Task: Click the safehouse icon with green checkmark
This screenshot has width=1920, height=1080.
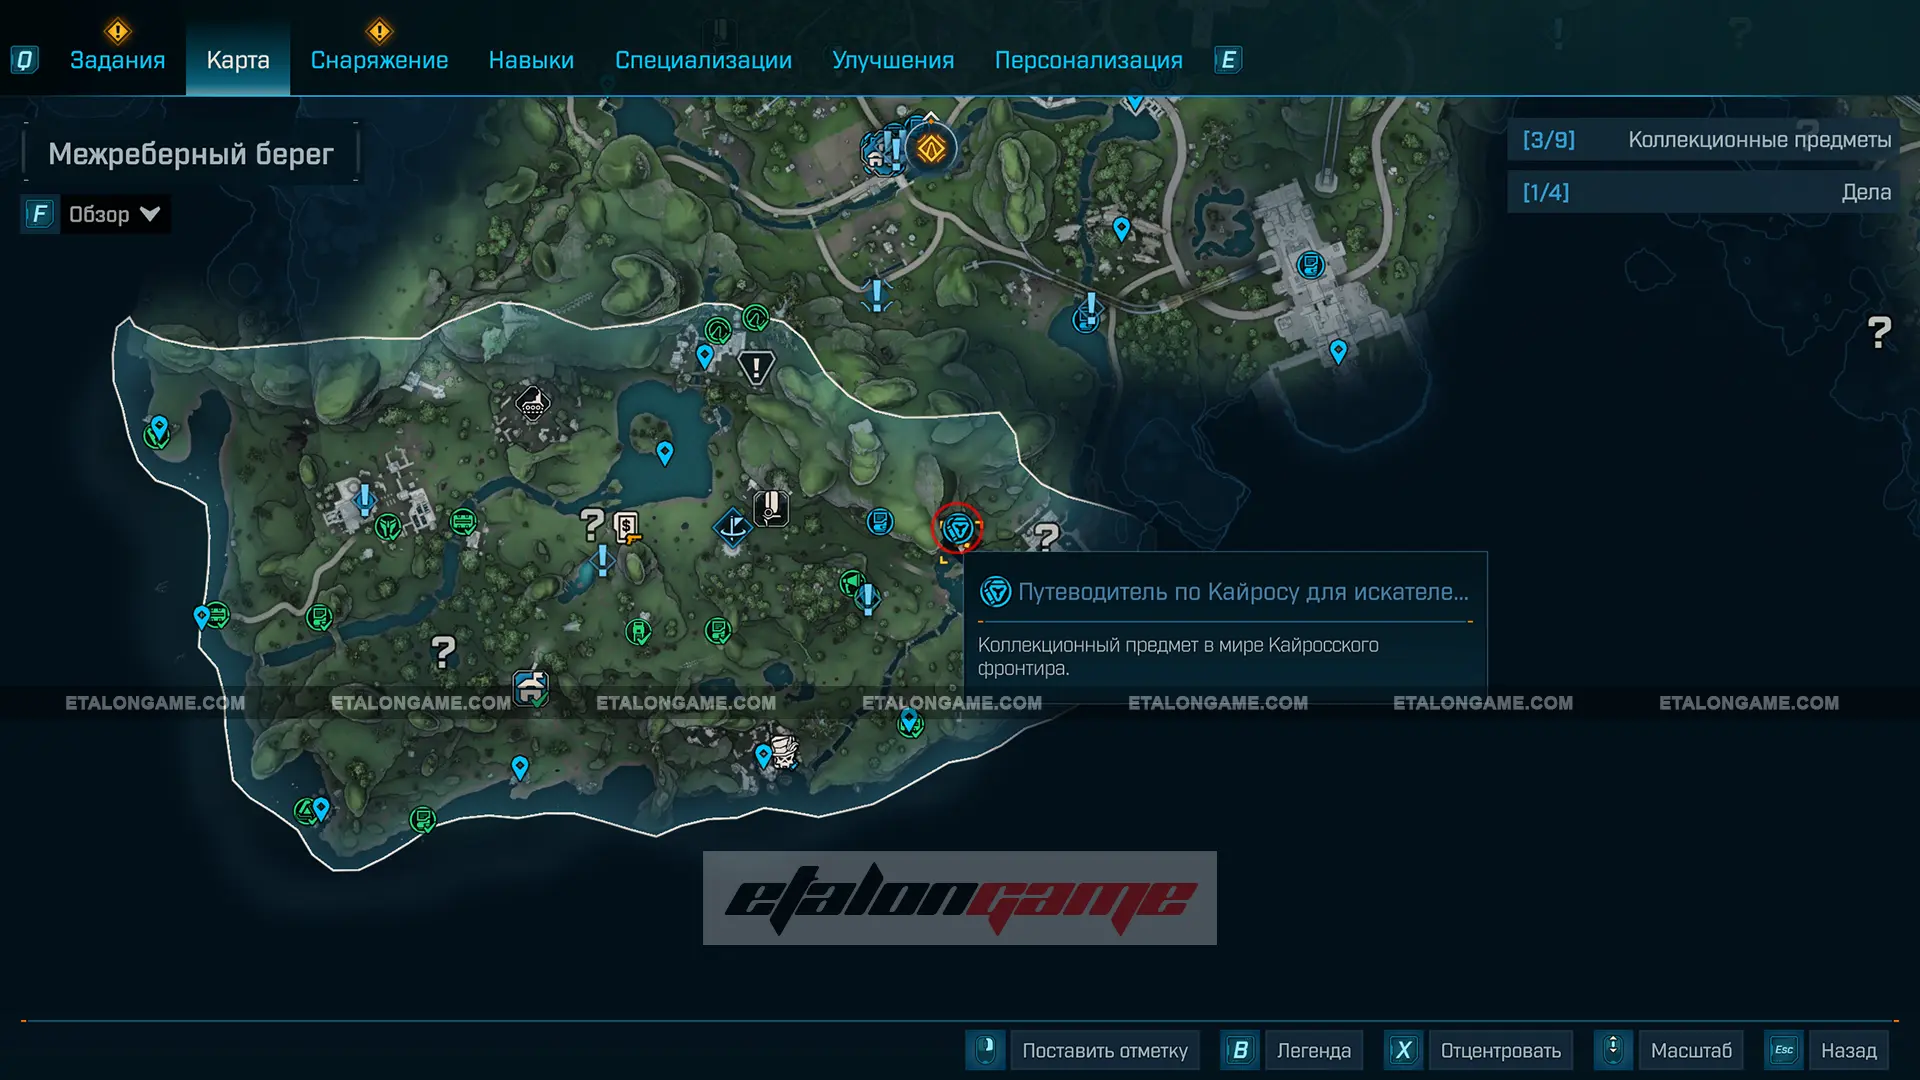Action: pyautogui.click(x=531, y=688)
